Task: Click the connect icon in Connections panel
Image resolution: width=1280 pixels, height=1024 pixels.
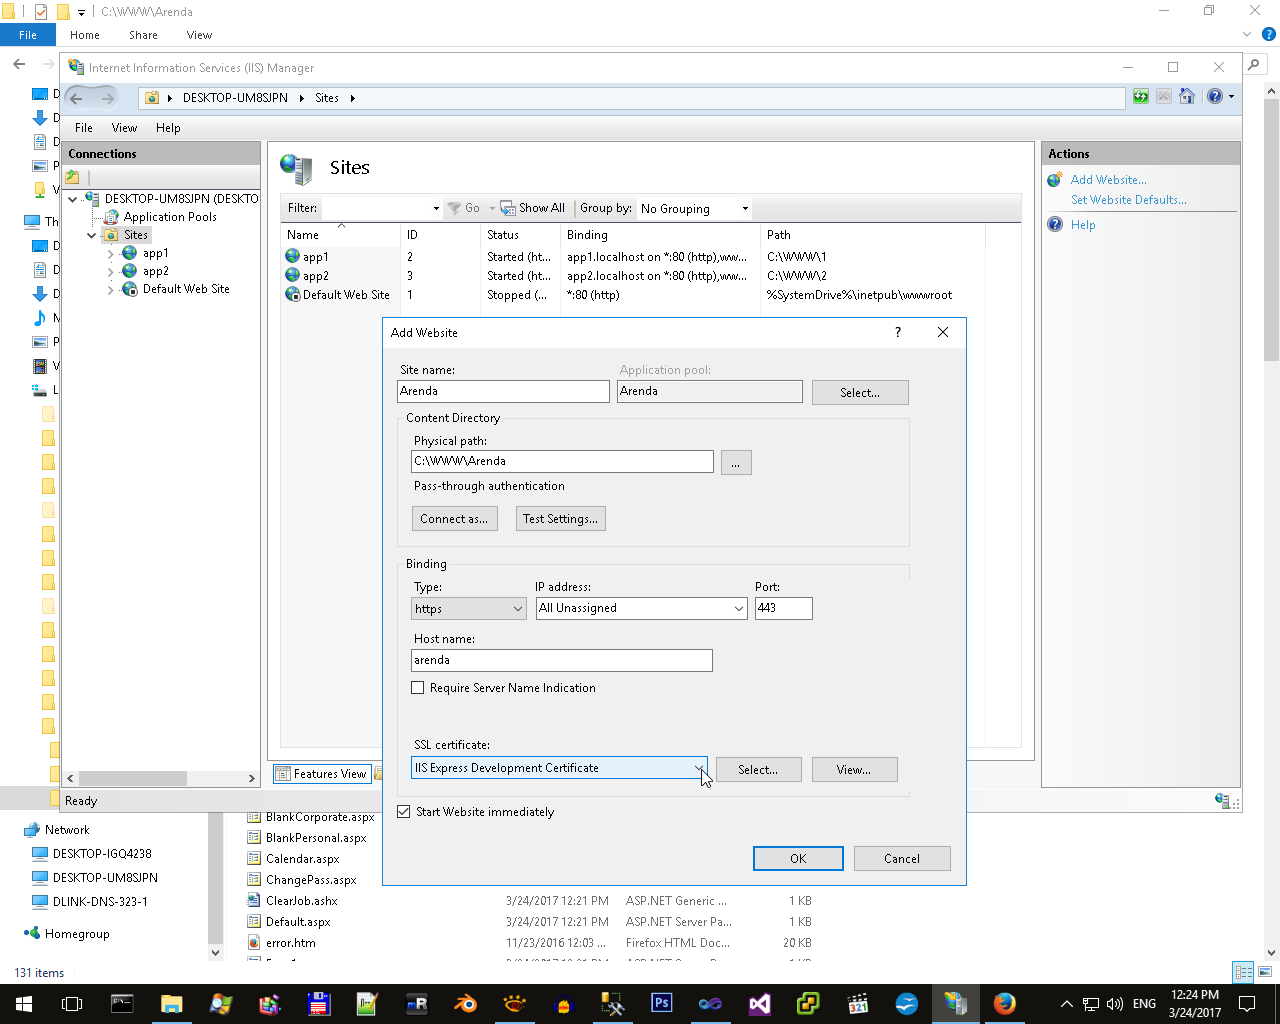Action: [x=73, y=176]
